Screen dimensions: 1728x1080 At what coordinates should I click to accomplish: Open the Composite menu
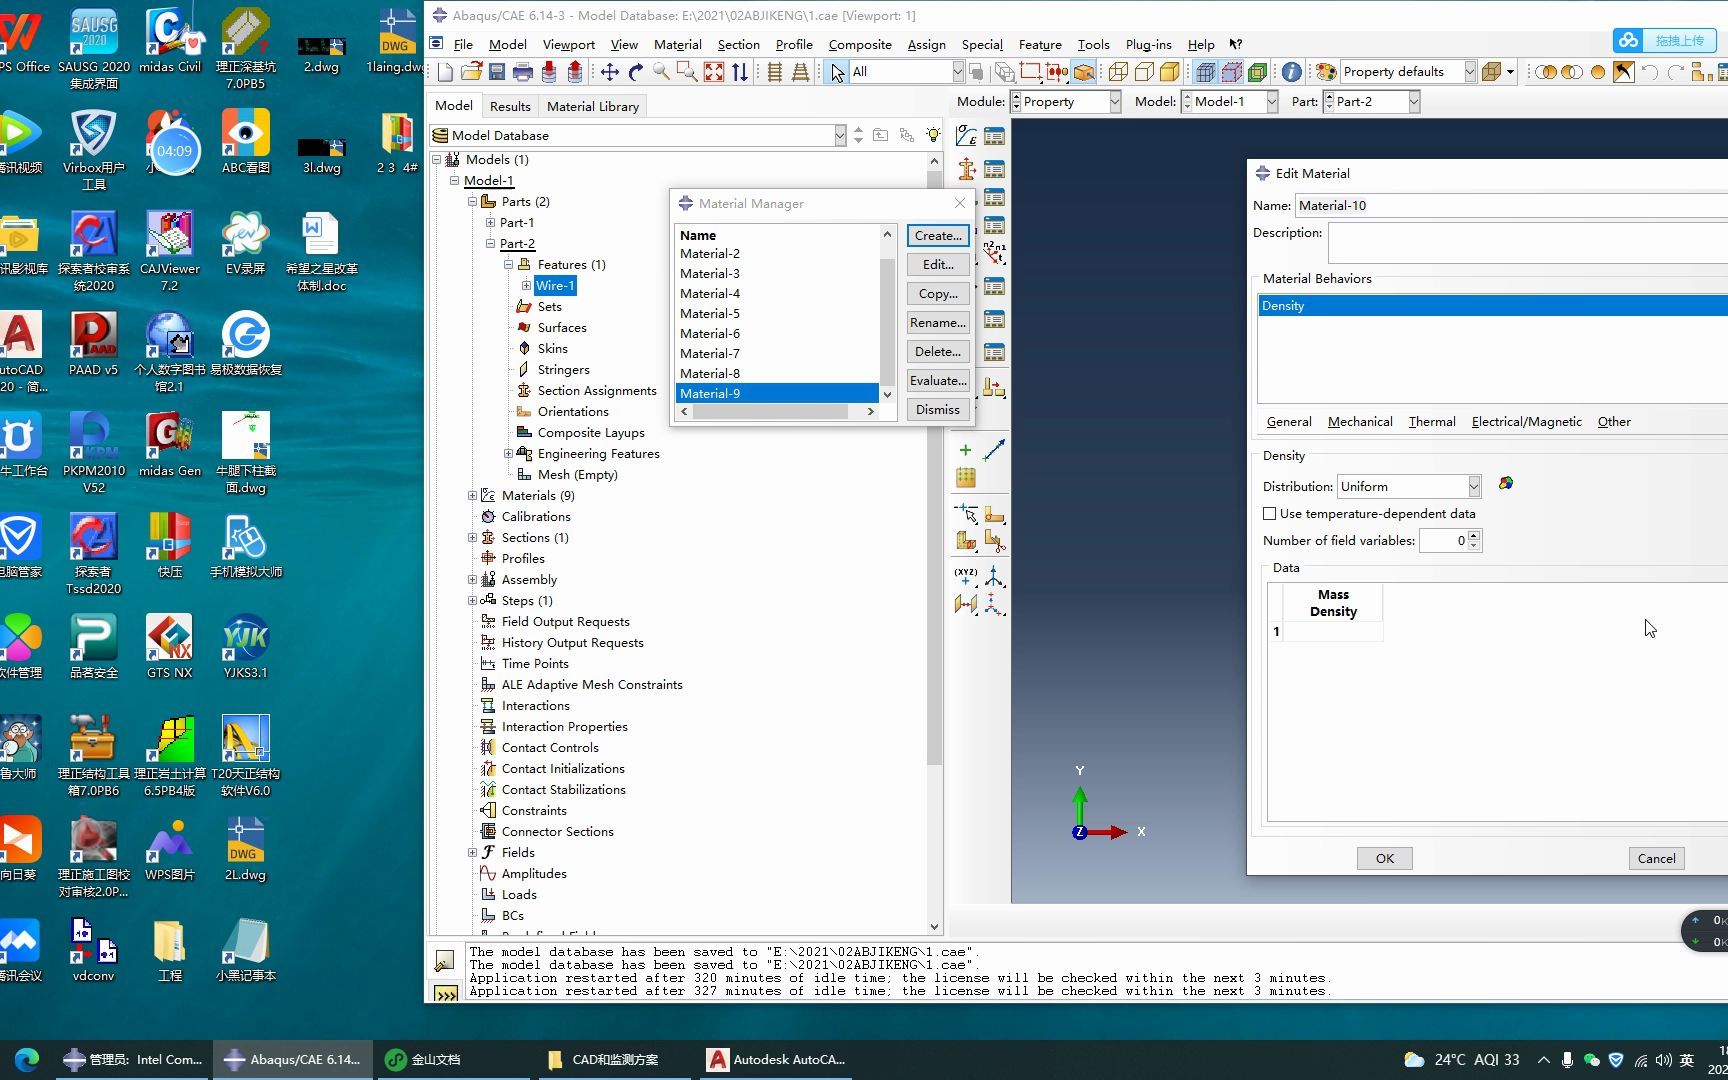click(860, 45)
